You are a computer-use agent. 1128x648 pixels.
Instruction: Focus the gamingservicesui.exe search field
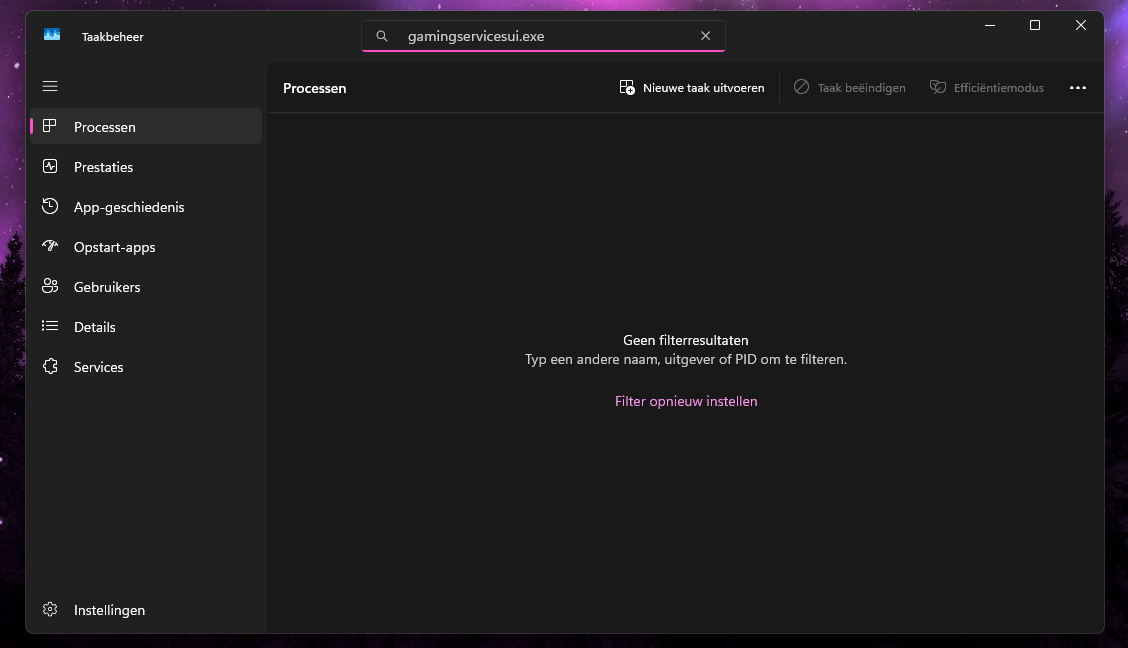(543, 36)
